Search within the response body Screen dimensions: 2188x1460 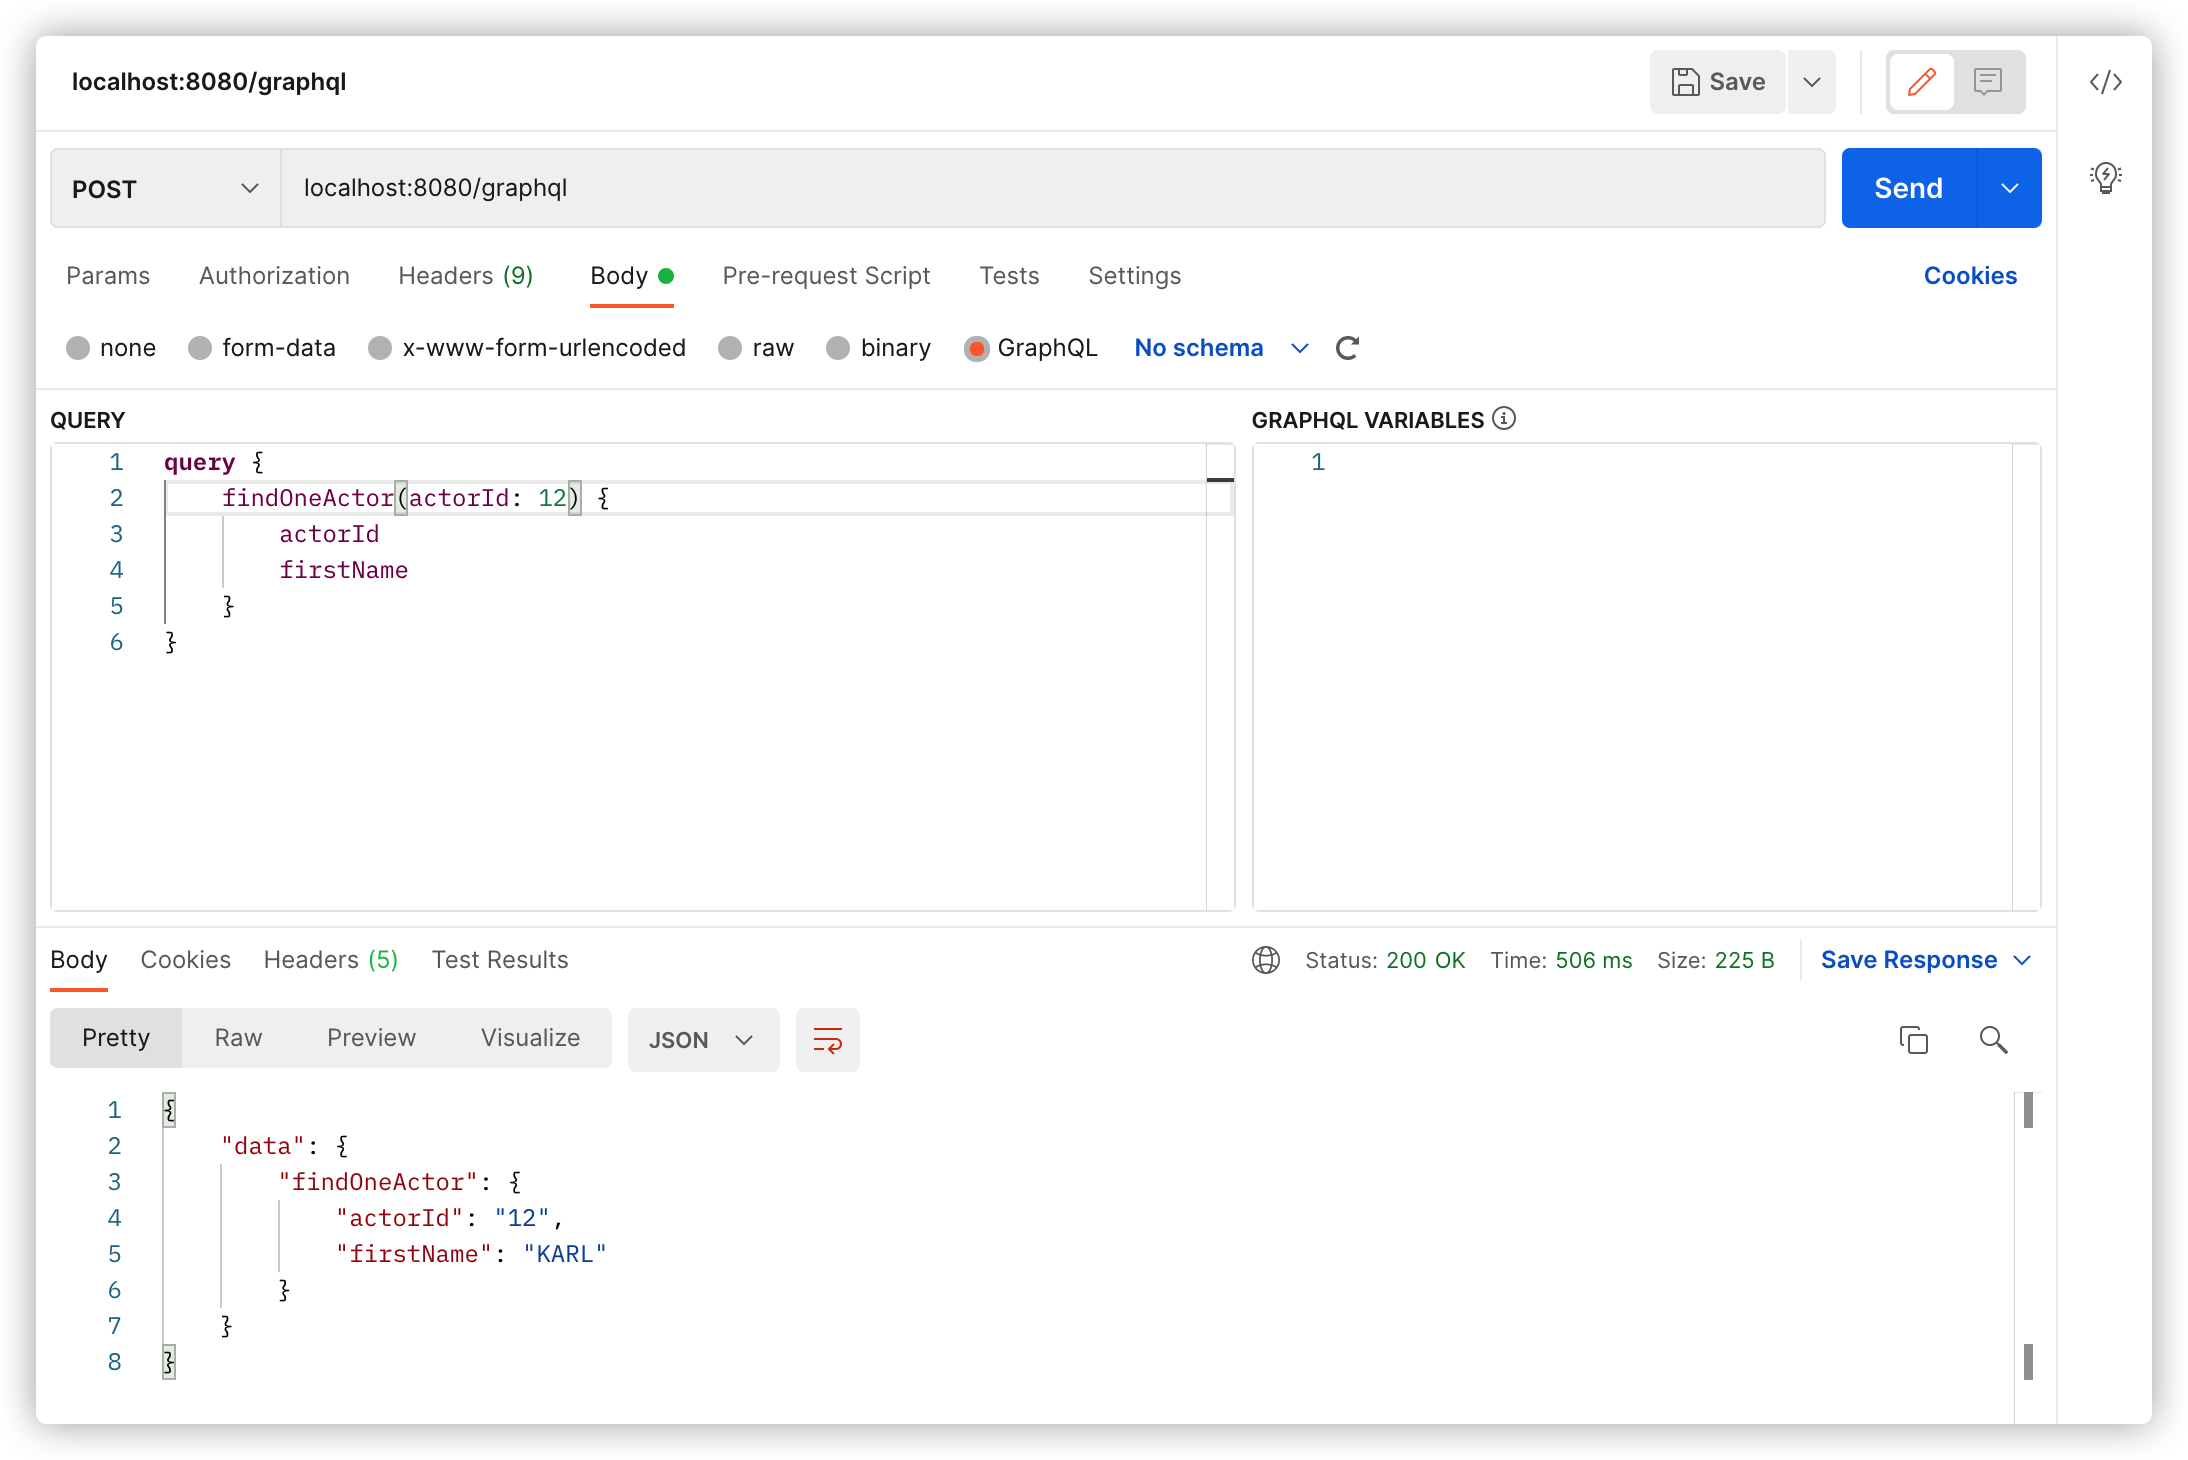pyautogui.click(x=1993, y=1040)
